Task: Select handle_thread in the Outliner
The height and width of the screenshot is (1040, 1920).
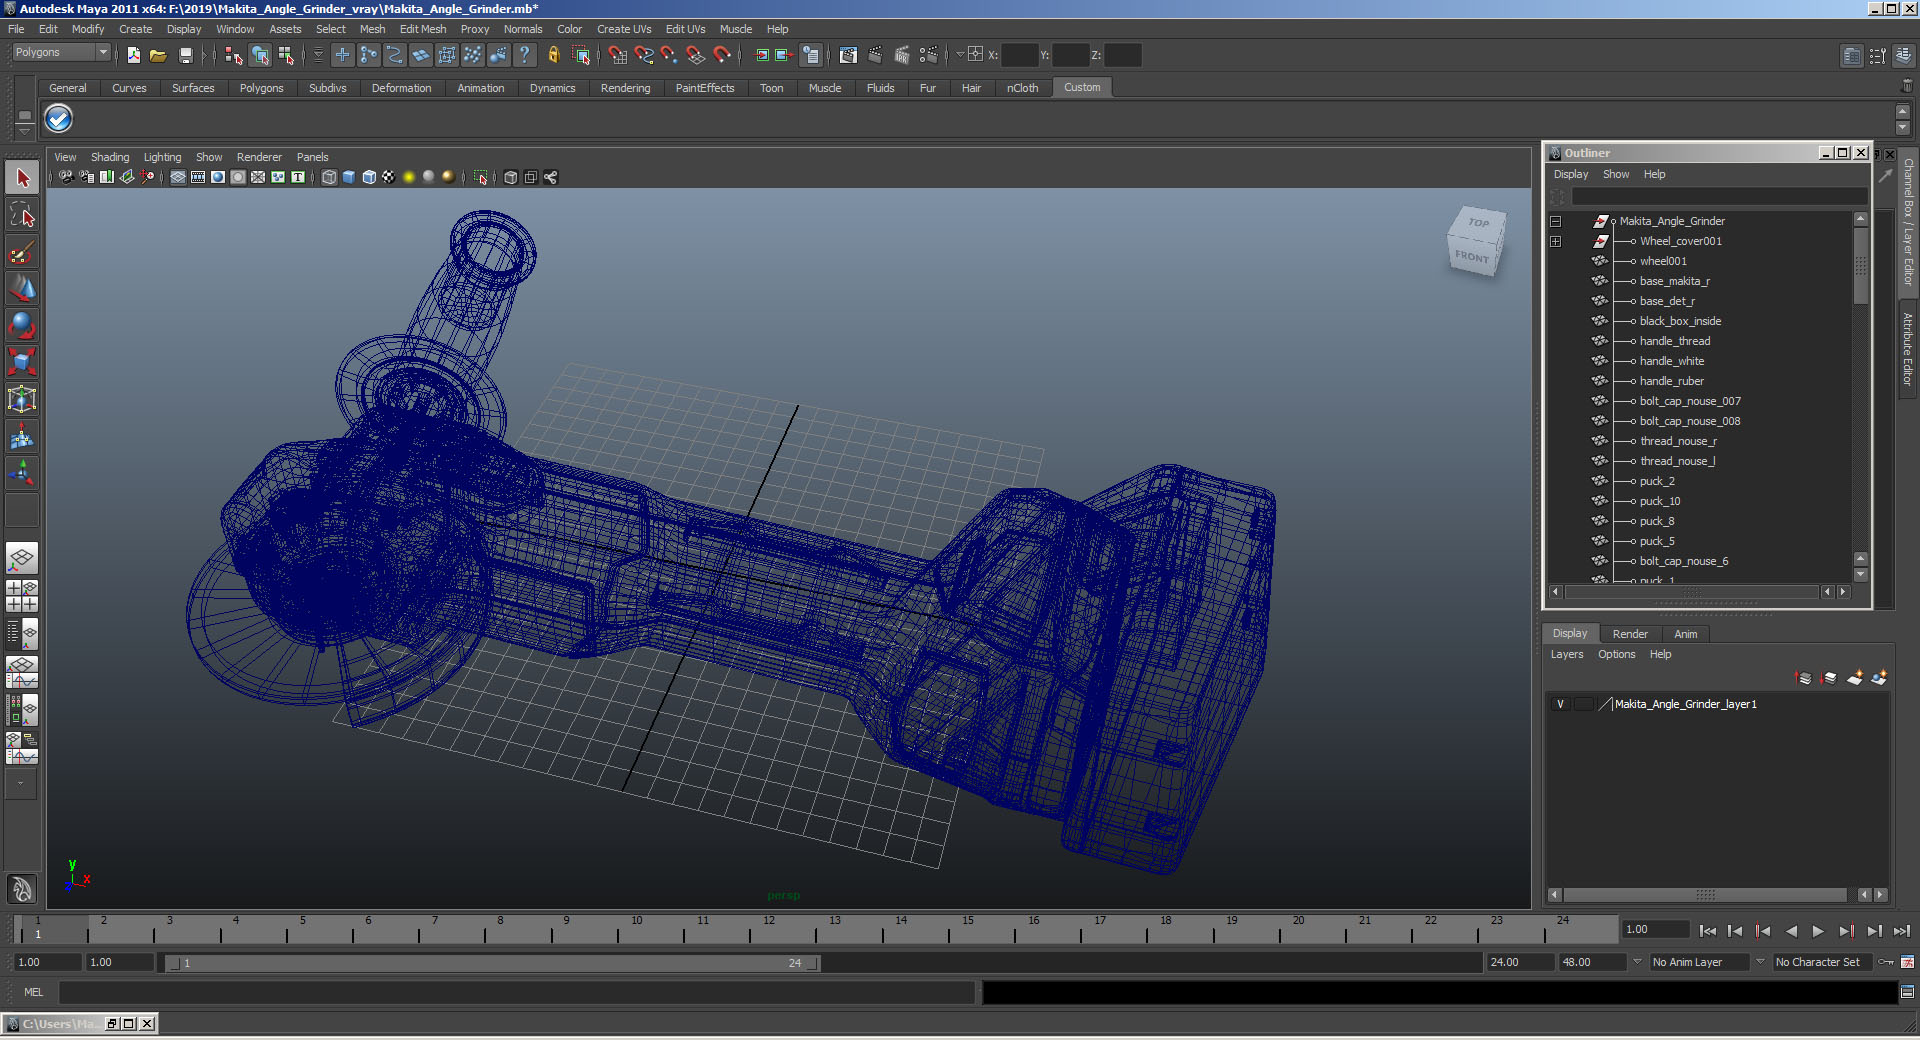Action: point(1675,341)
